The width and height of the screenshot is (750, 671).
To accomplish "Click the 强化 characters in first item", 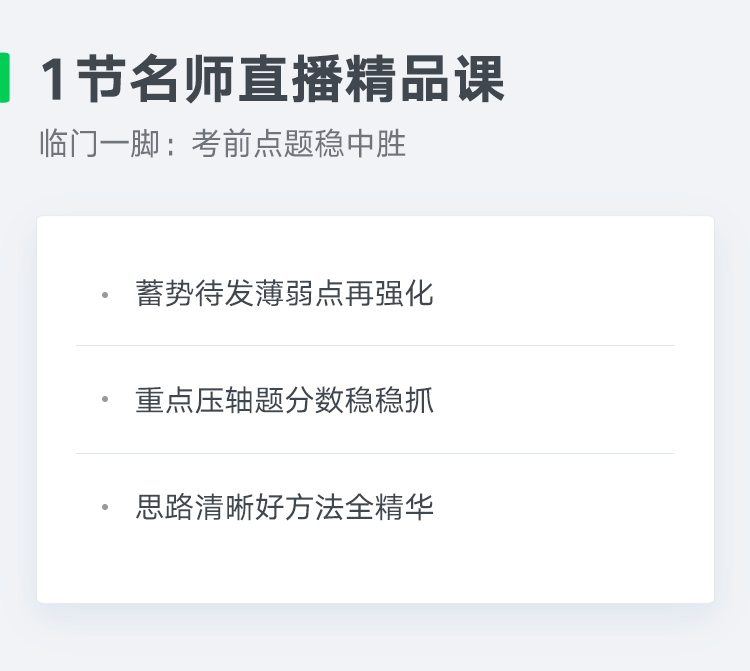I will click(404, 293).
